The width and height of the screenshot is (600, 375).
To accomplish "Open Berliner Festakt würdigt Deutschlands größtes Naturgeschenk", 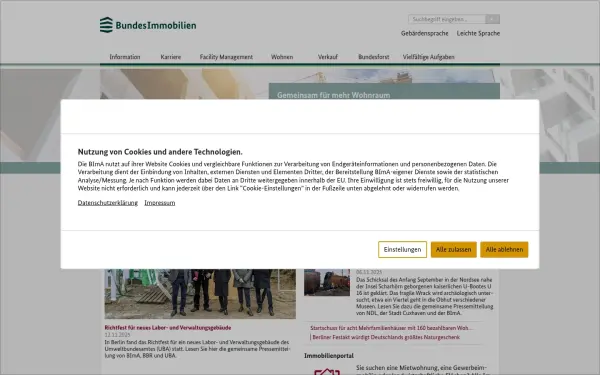I will [x=386, y=338].
